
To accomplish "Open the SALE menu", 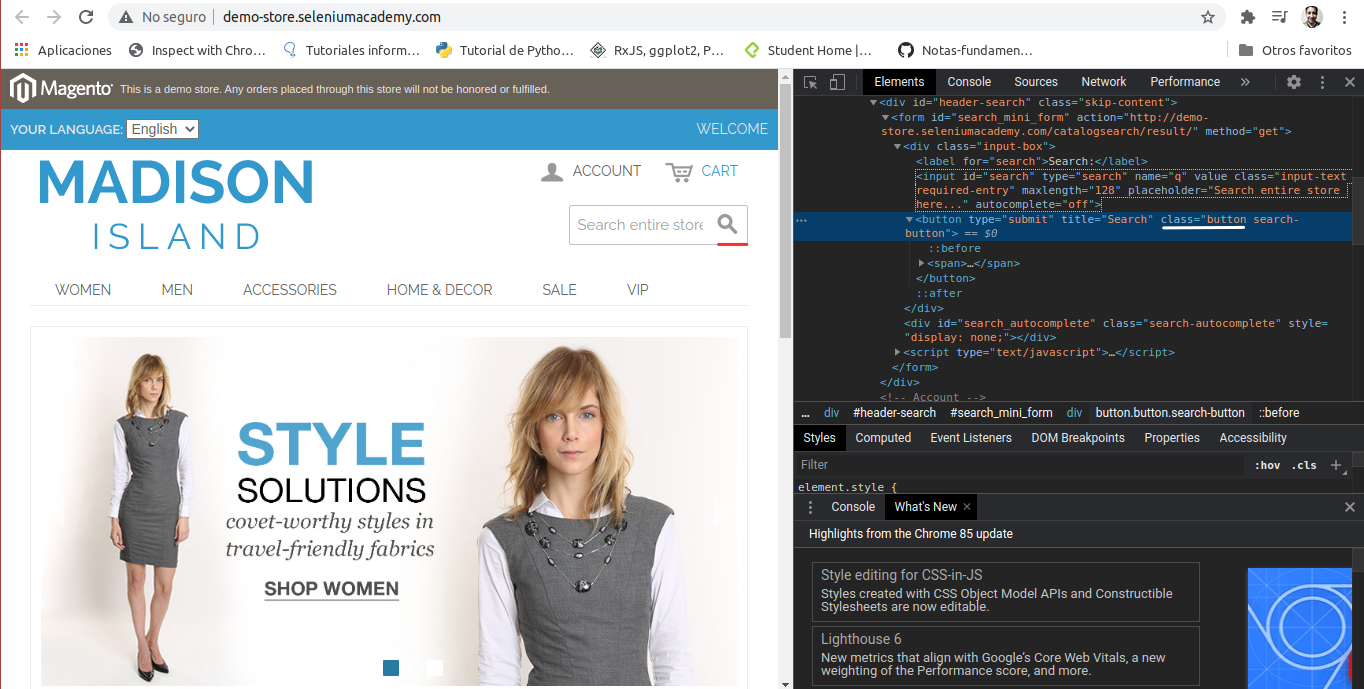I will 559,290.
